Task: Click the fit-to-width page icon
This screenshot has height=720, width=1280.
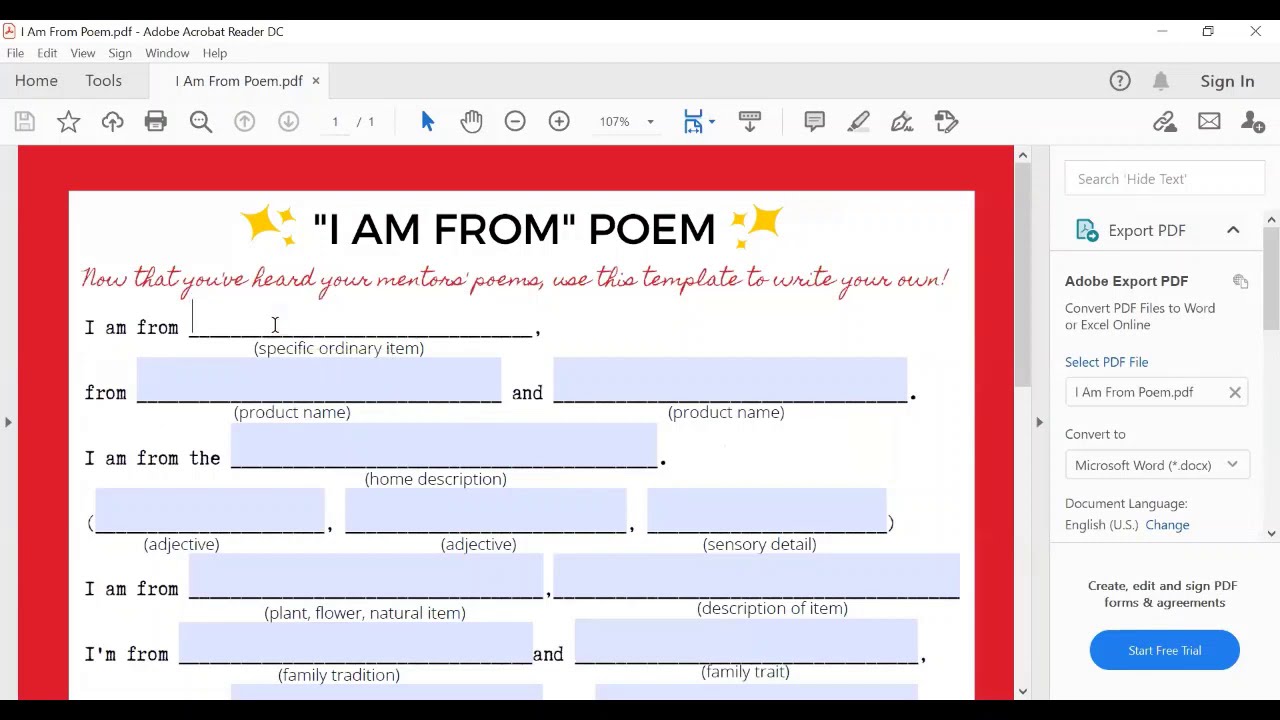Action: click(x=693, y=122)
